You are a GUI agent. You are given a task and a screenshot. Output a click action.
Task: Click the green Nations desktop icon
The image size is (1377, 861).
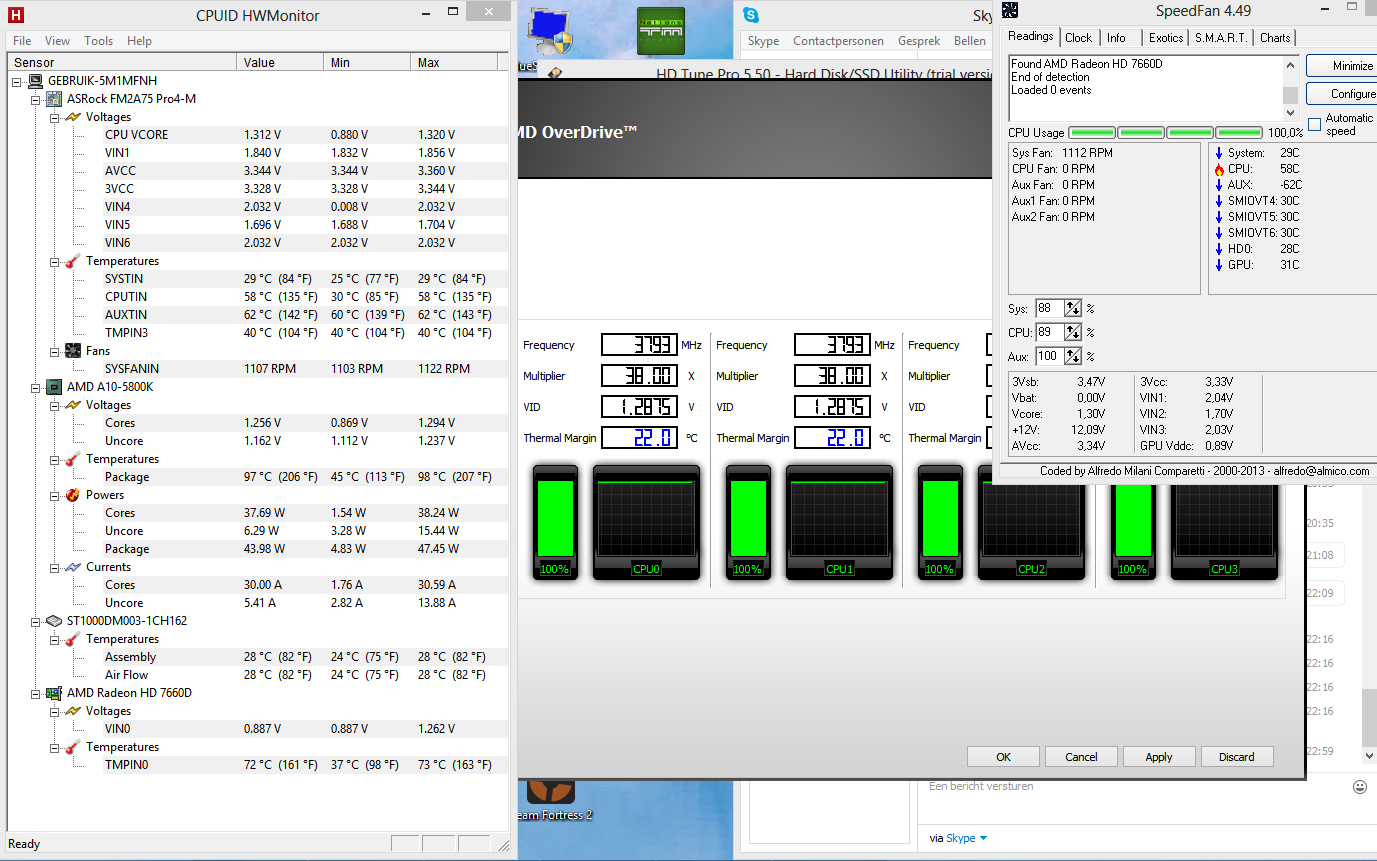coord(661,32)
